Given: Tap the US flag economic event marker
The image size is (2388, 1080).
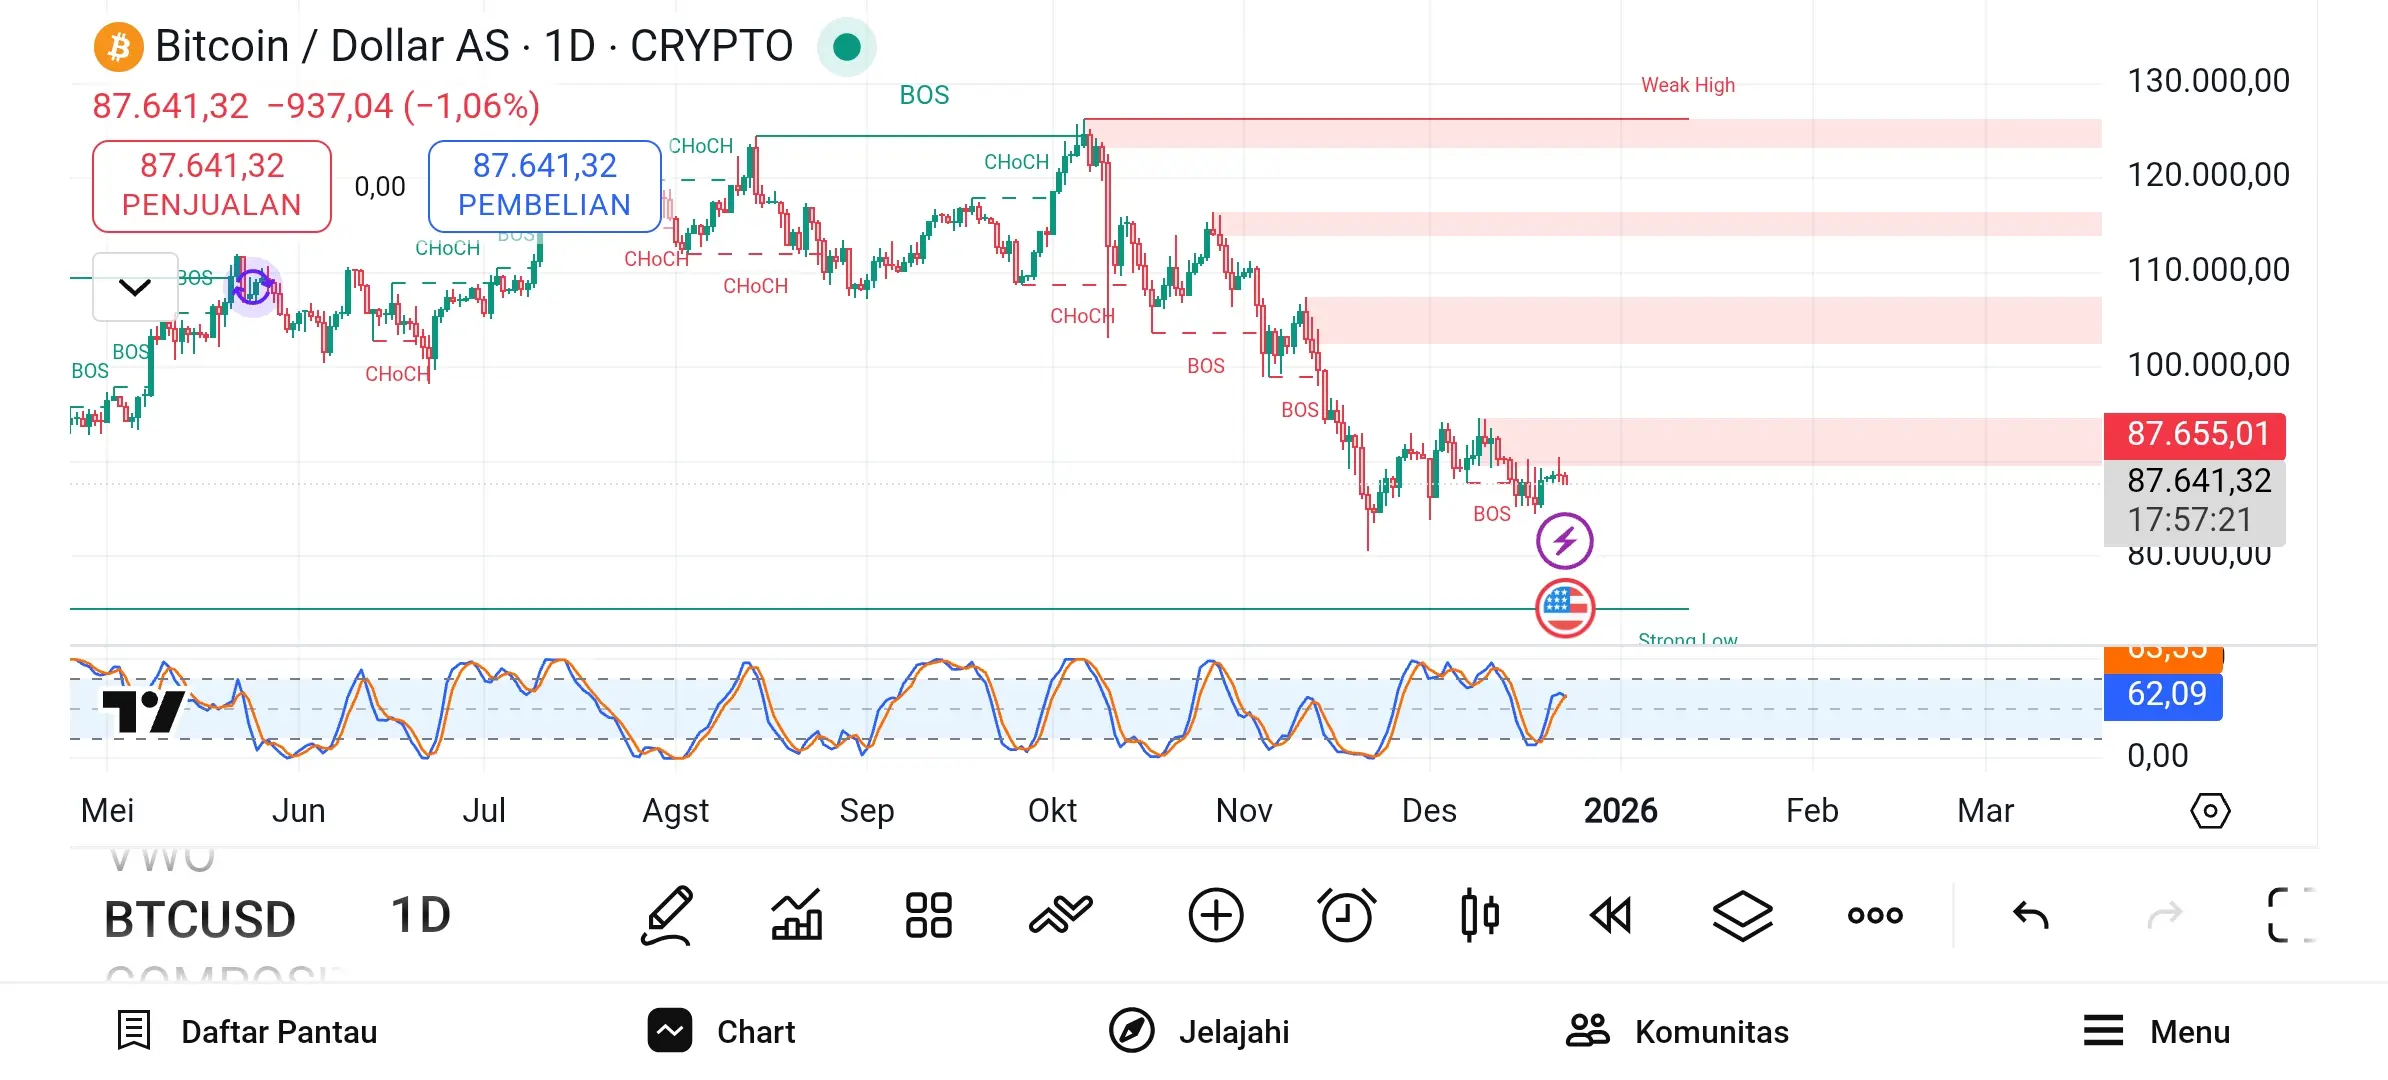Looking at the screenshot, I should 1565,608.
